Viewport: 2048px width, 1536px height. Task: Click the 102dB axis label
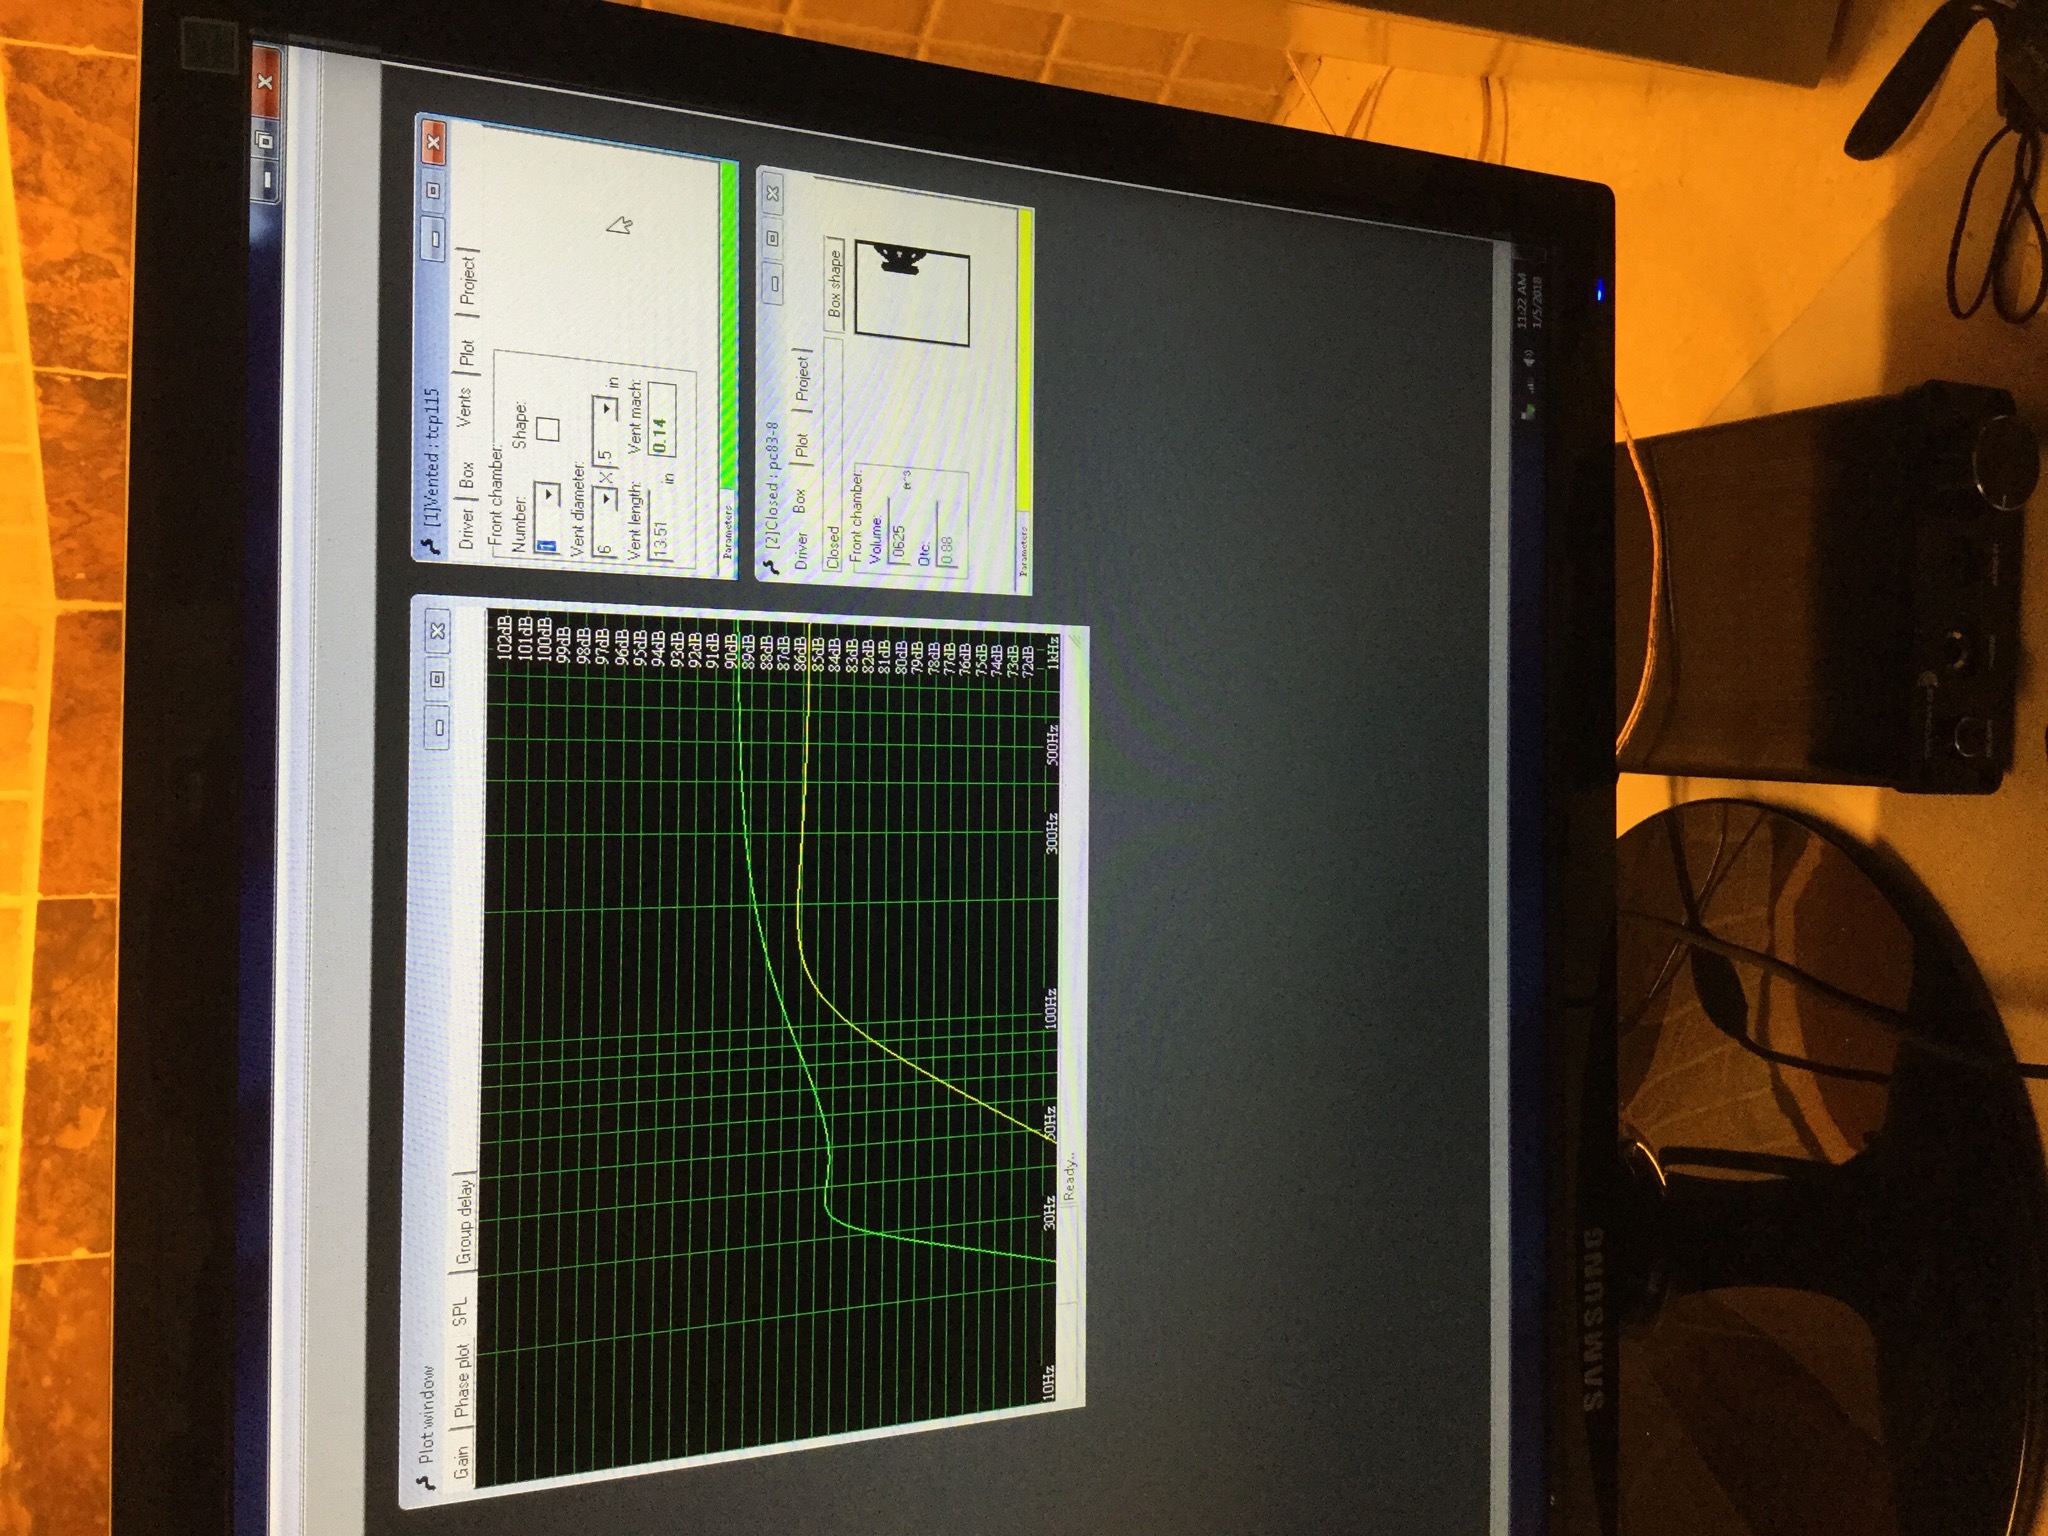pos(505,638)
